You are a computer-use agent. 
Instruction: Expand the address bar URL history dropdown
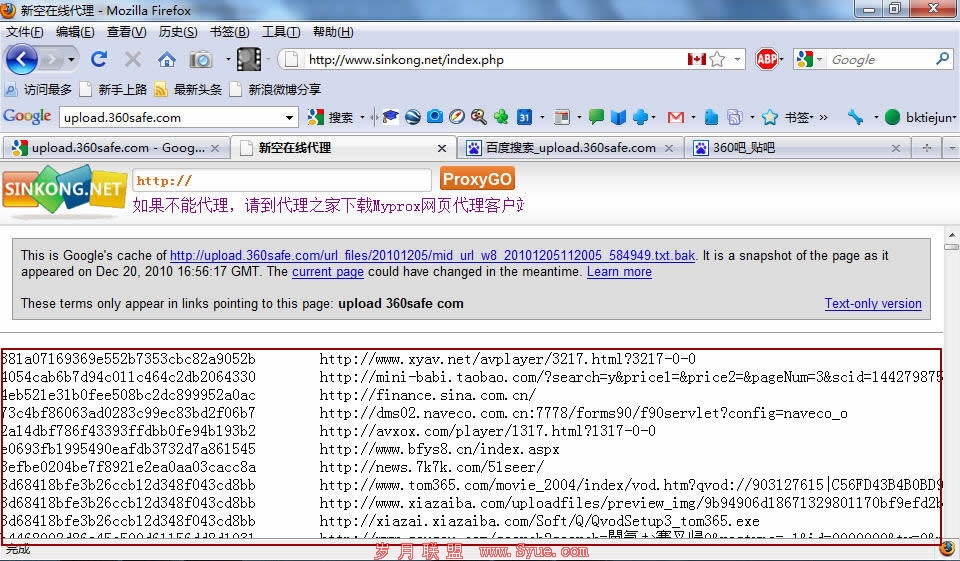point(737,59)
